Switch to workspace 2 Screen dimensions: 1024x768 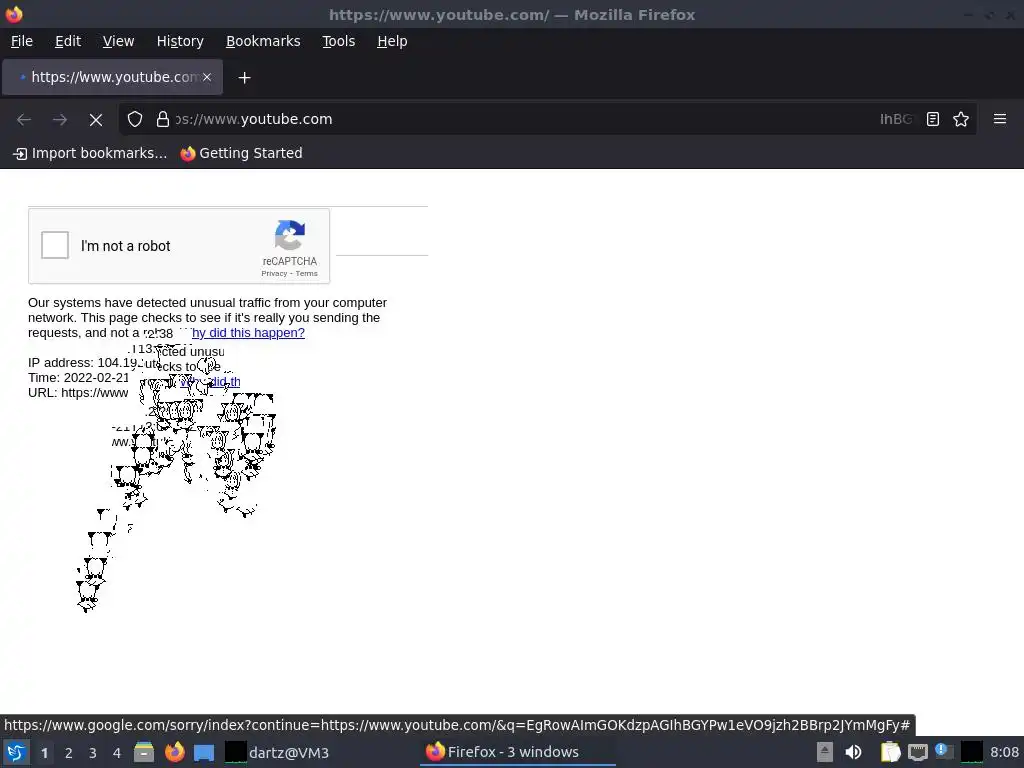pyautogui.click(x=69, y=753)
